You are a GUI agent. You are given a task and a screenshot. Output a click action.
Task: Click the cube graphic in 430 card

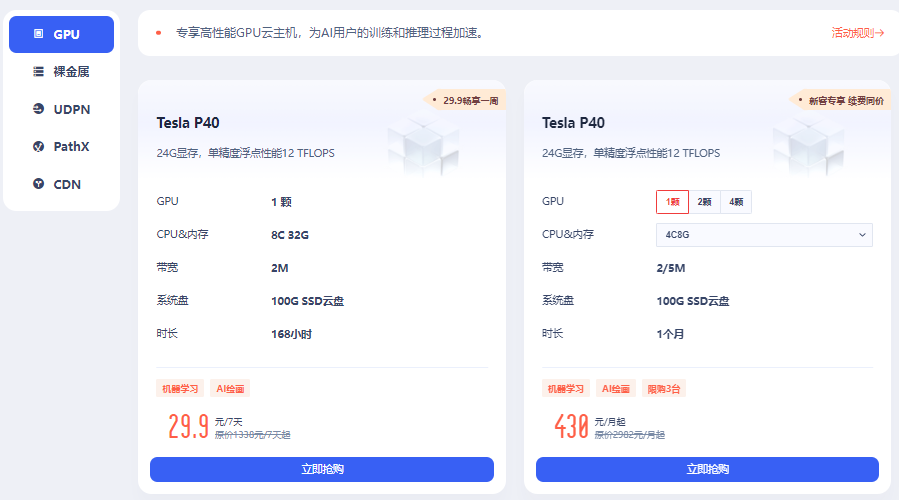coord(808,146)
